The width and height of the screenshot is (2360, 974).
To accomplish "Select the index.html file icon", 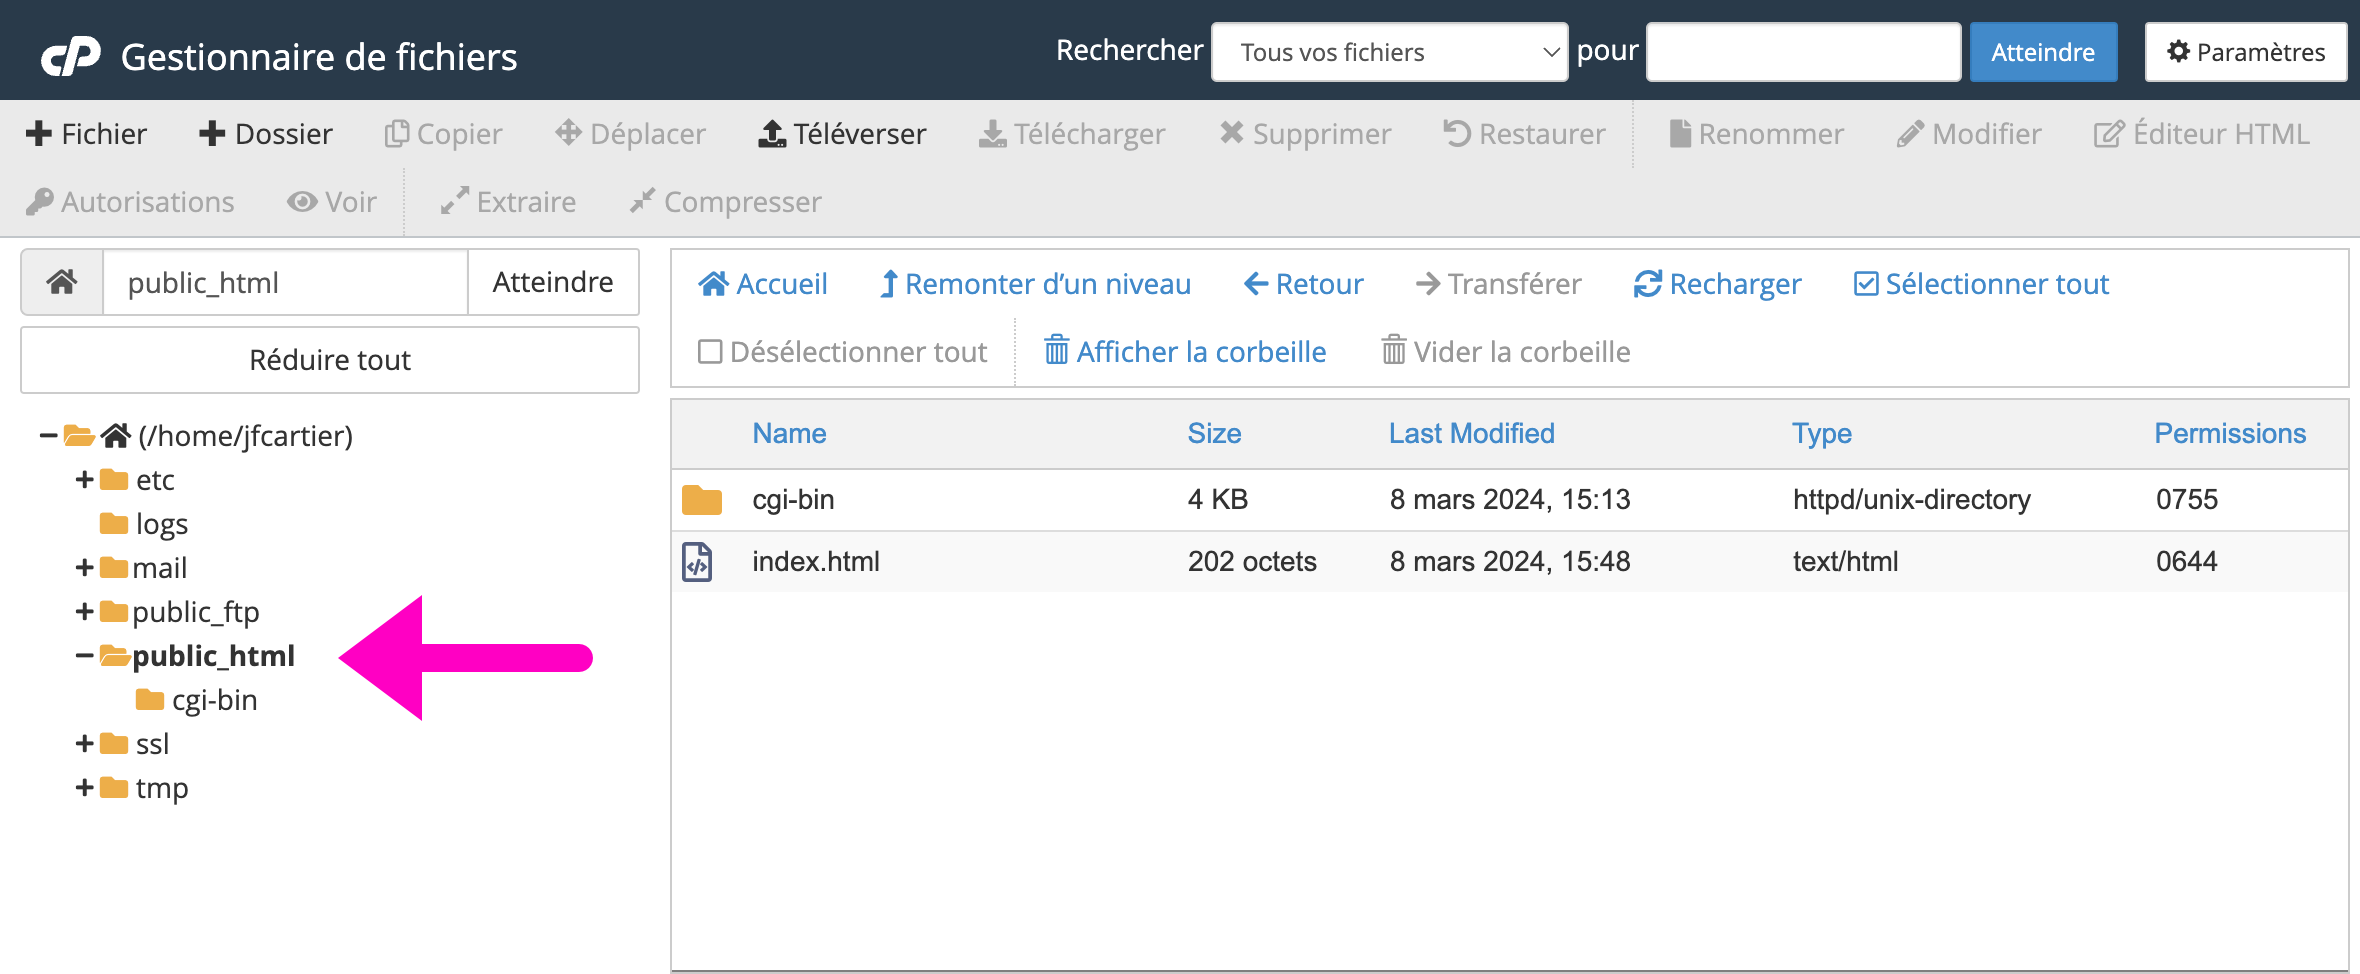I will pyautogui.click(x=697, y=562).
